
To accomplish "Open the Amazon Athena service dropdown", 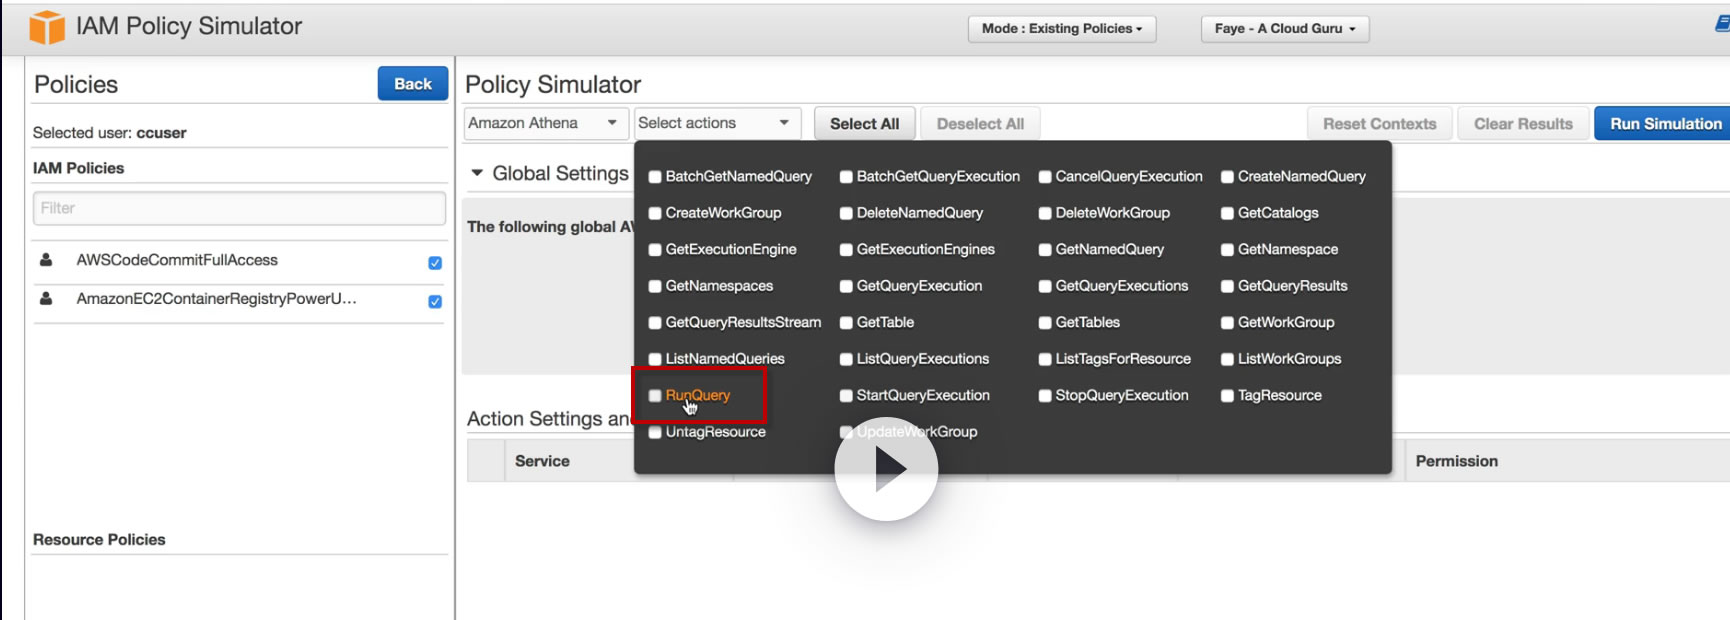I will click(x=546, y=123).
